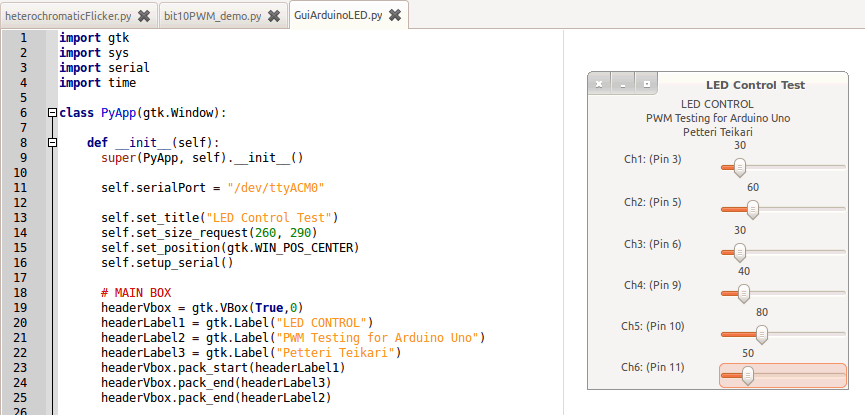Click the Ch4: (Pin 9) label
This screenshot has height=415, width=865.
[x=653, y=285]
